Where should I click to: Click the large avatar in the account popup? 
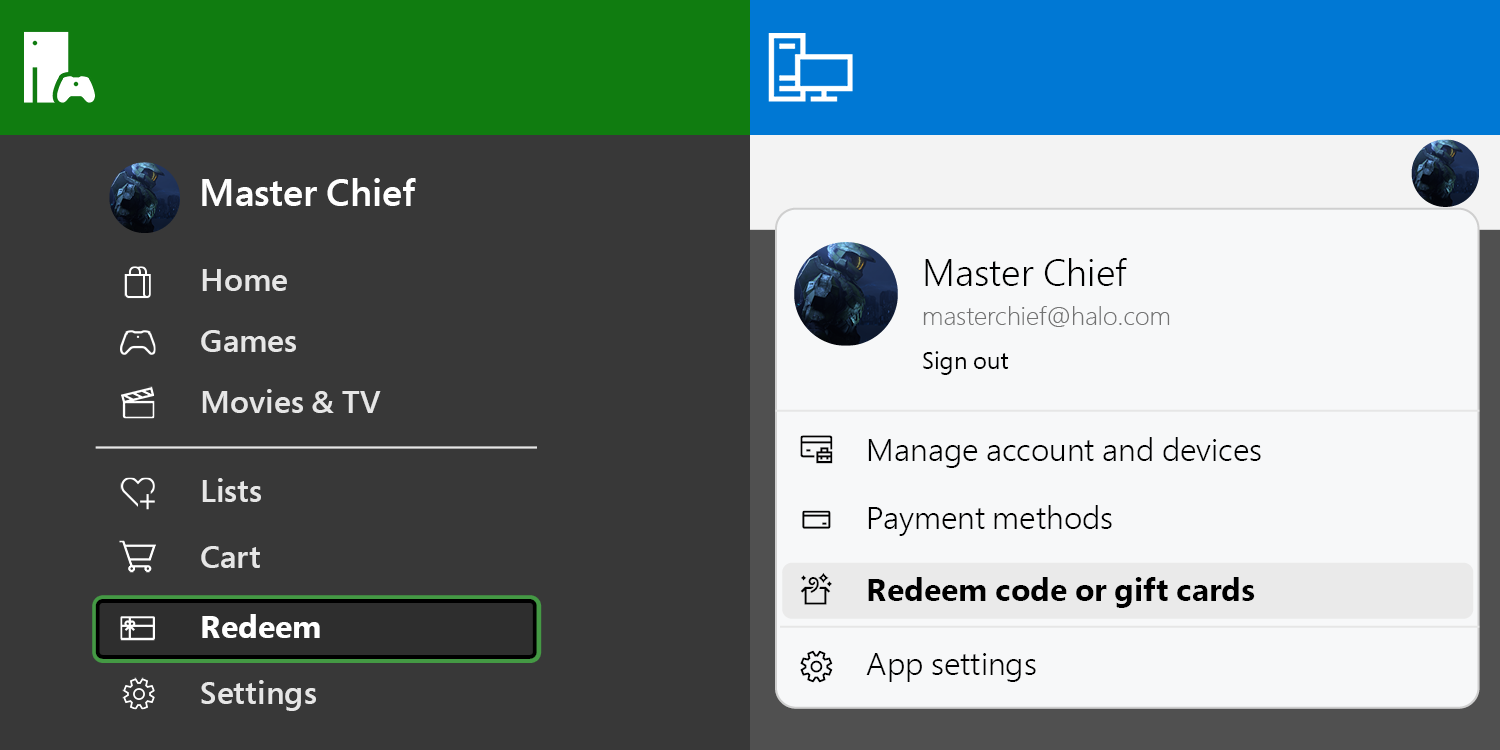[845, 294]
